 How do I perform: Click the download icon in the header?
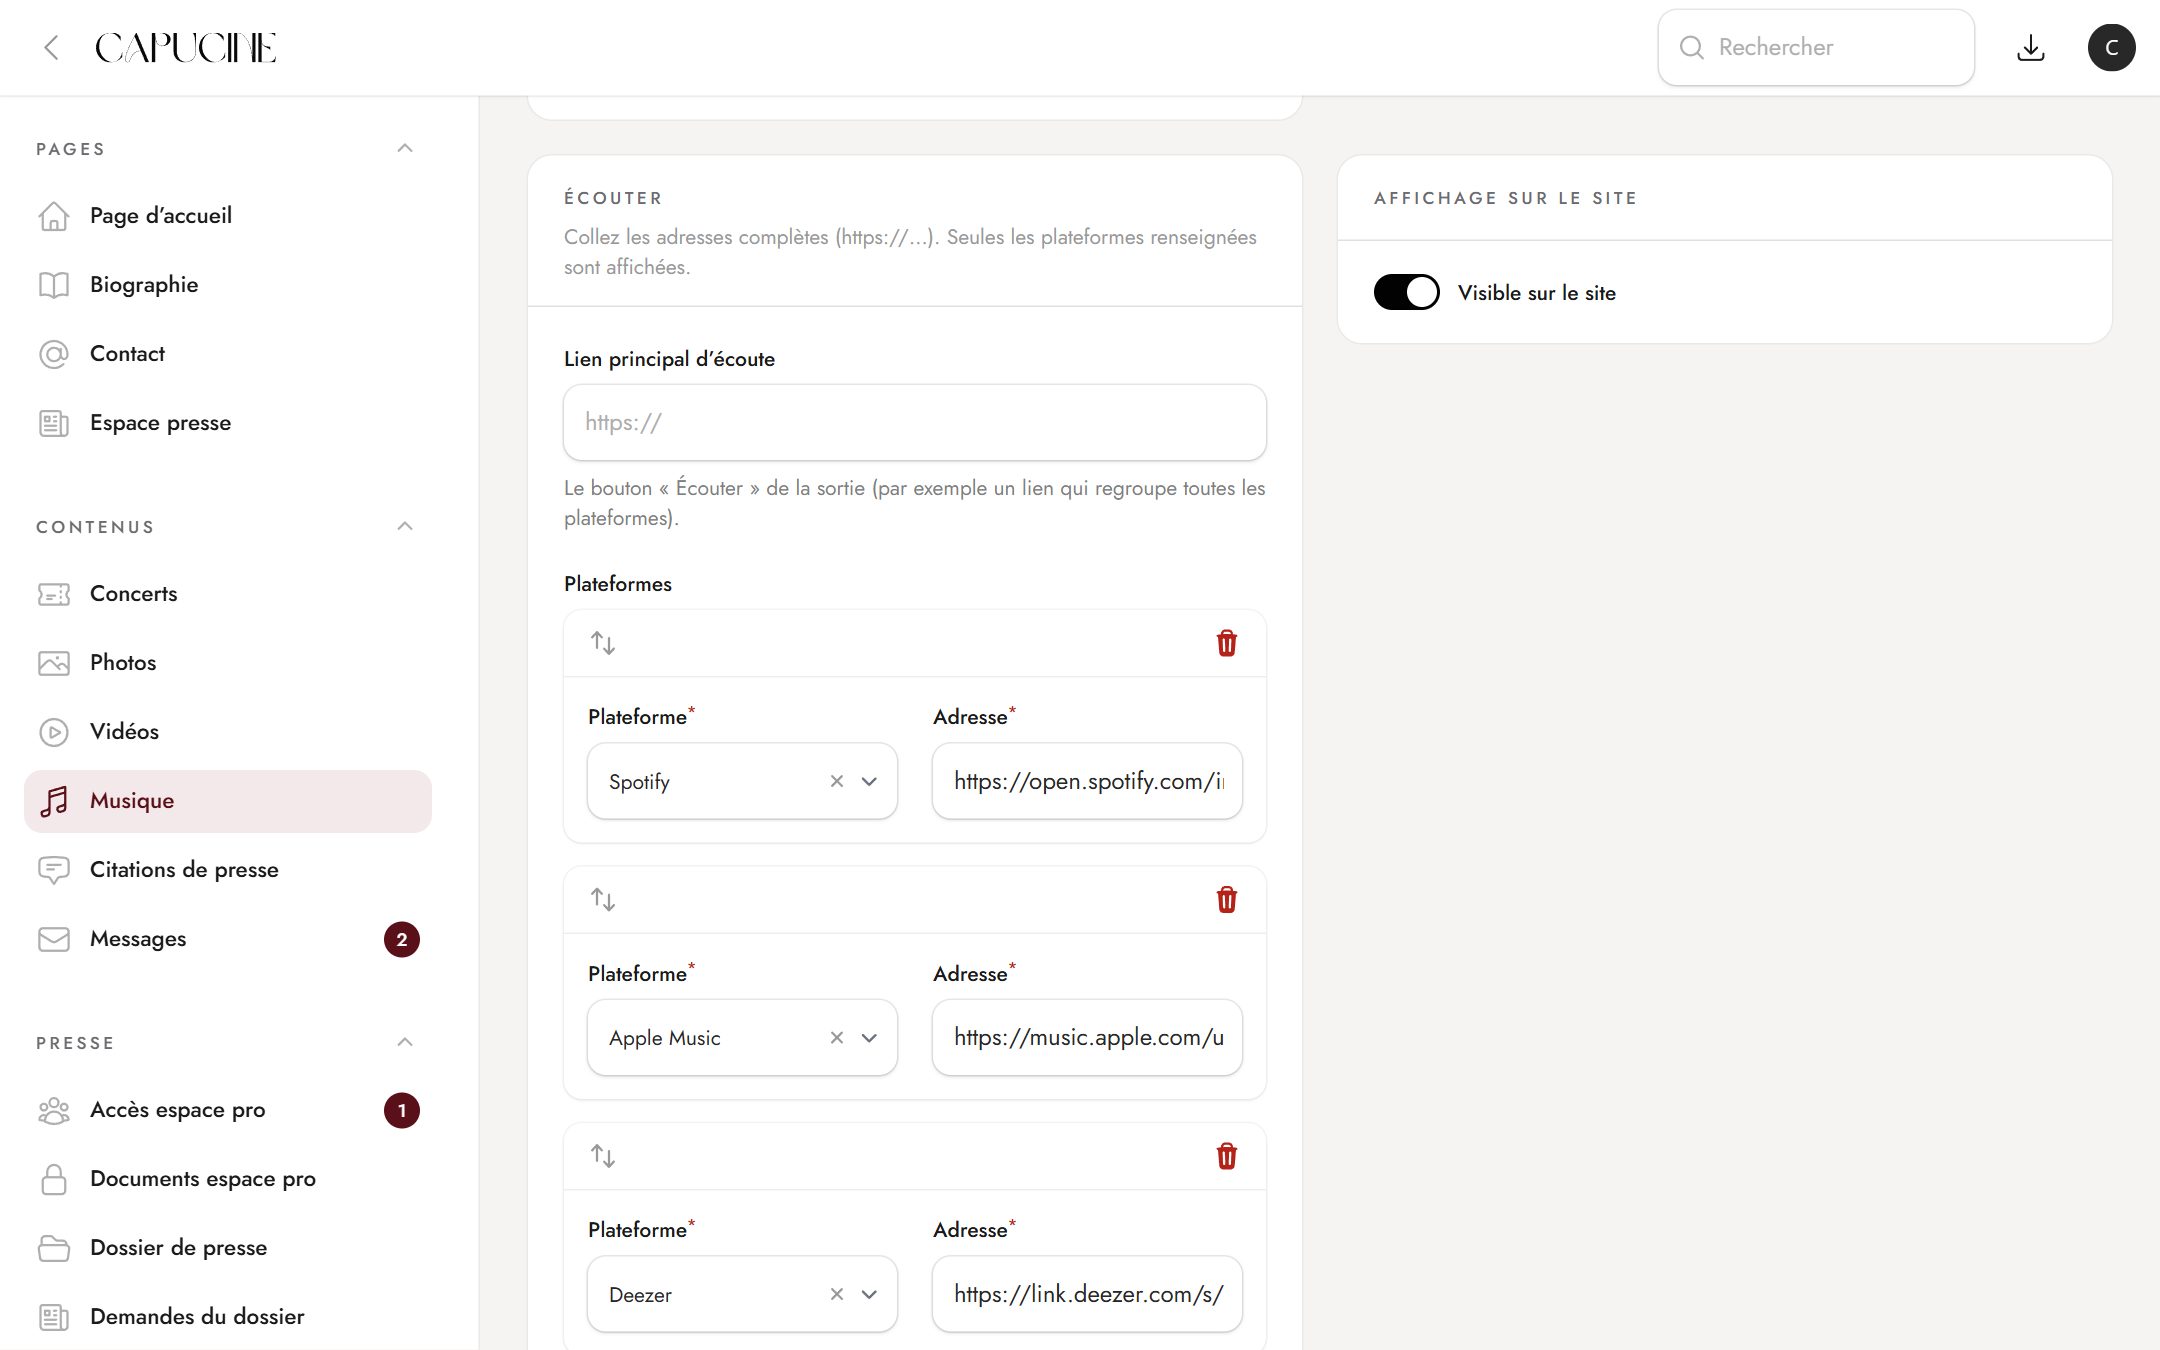point(2030,47)
